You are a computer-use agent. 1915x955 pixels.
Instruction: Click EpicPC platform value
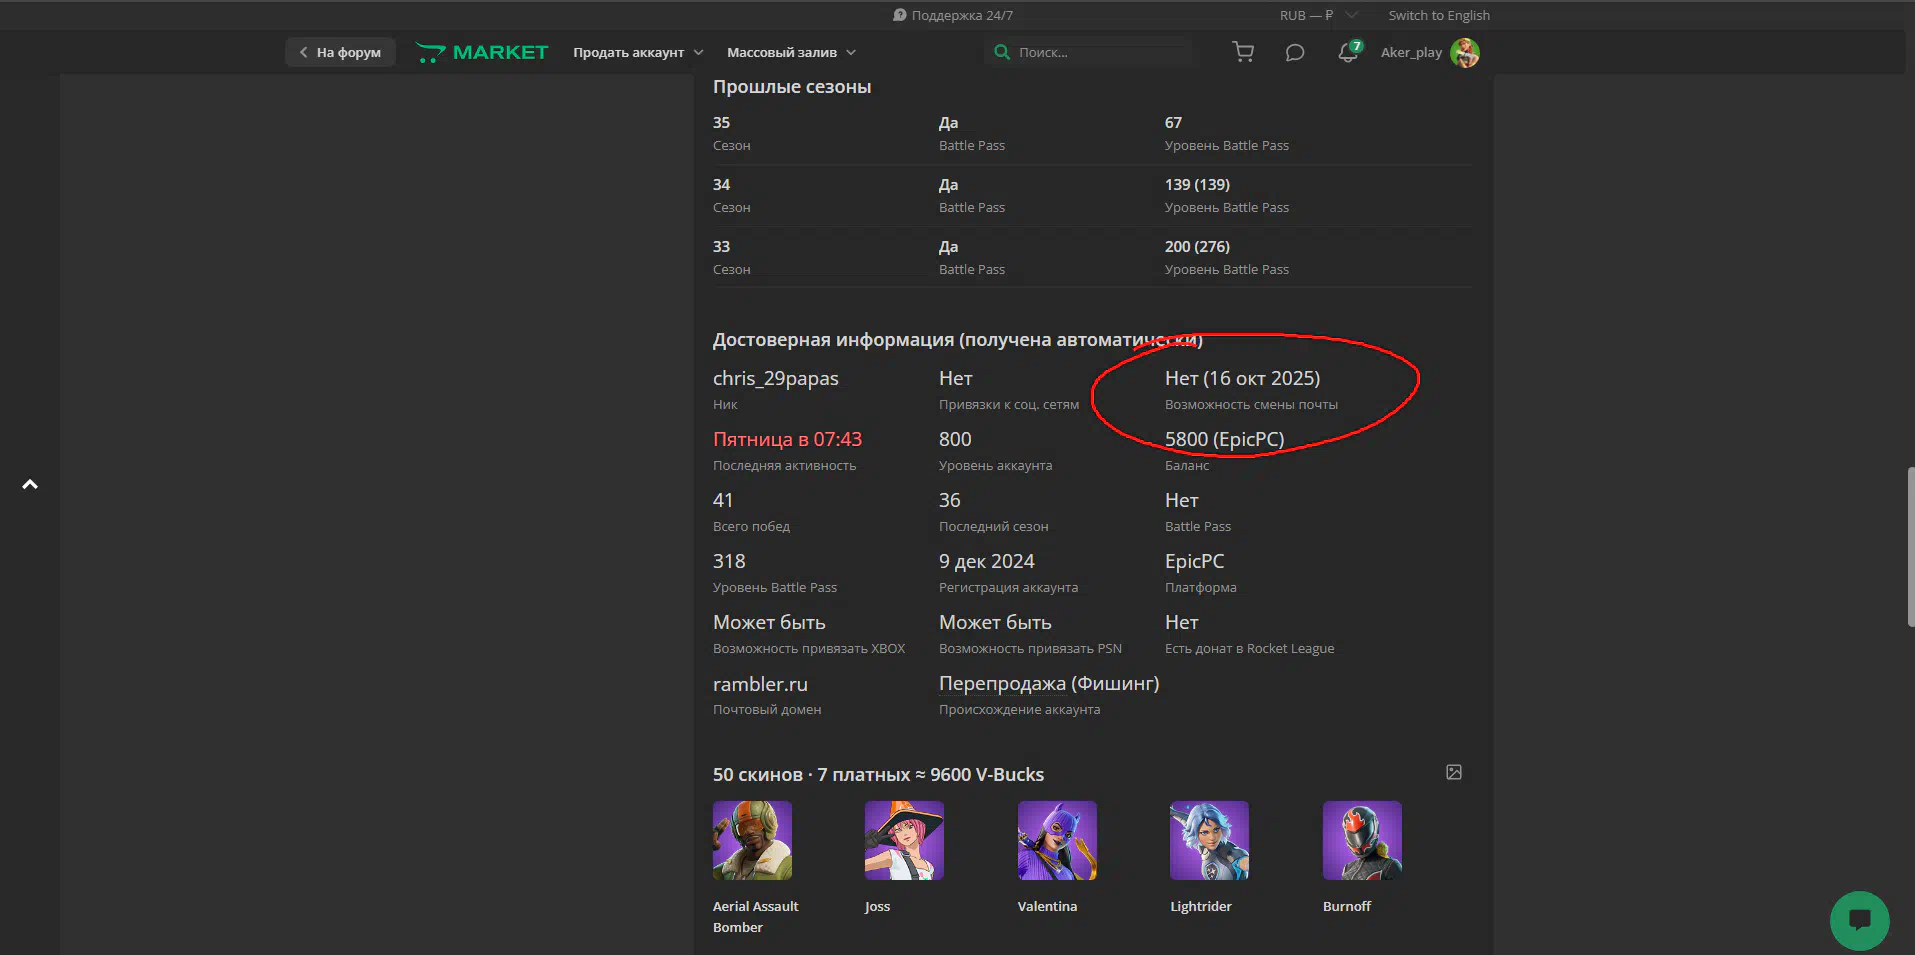[x=1194, y=561]
